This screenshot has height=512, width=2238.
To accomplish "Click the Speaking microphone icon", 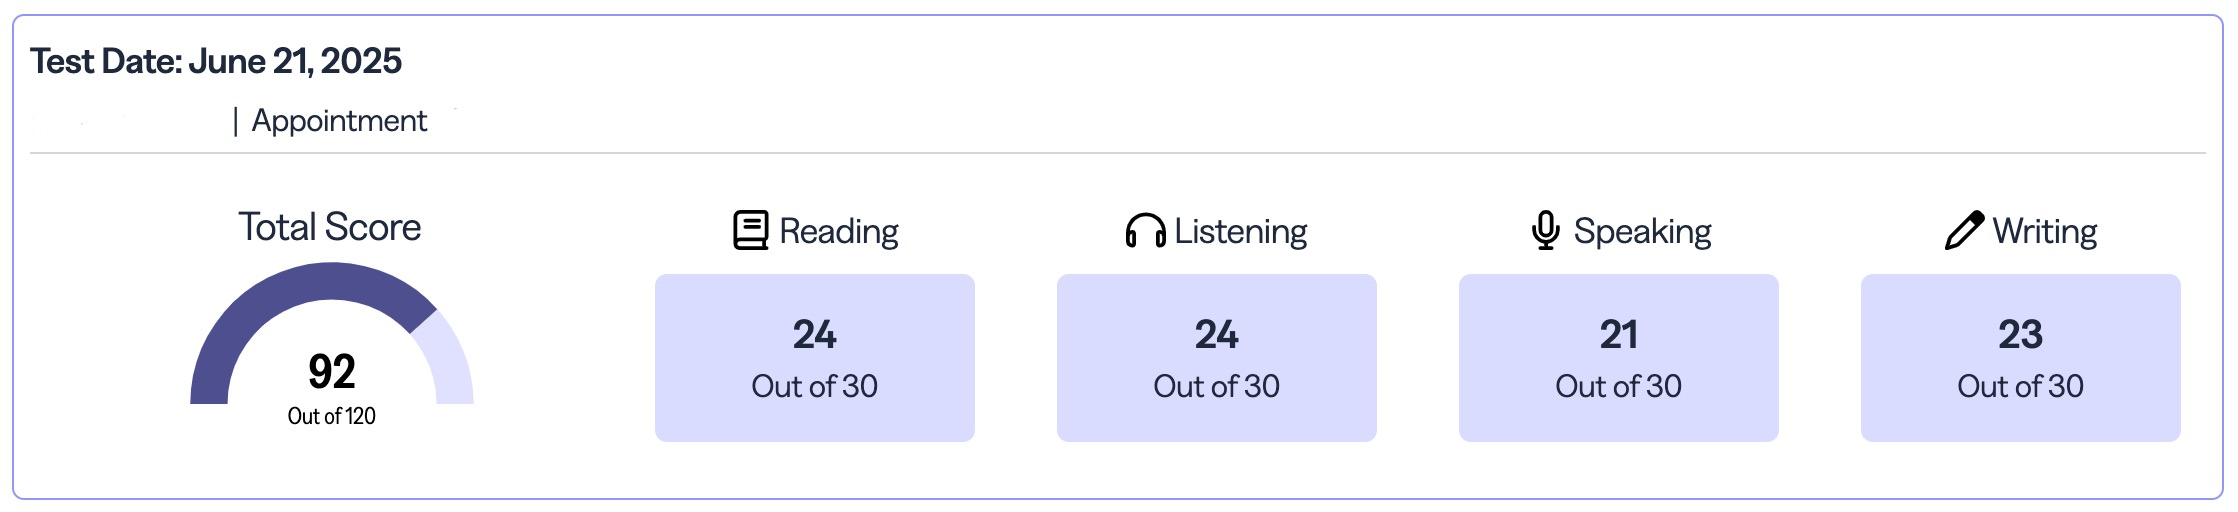I will pyautogui.click(x=1545, y=230).
